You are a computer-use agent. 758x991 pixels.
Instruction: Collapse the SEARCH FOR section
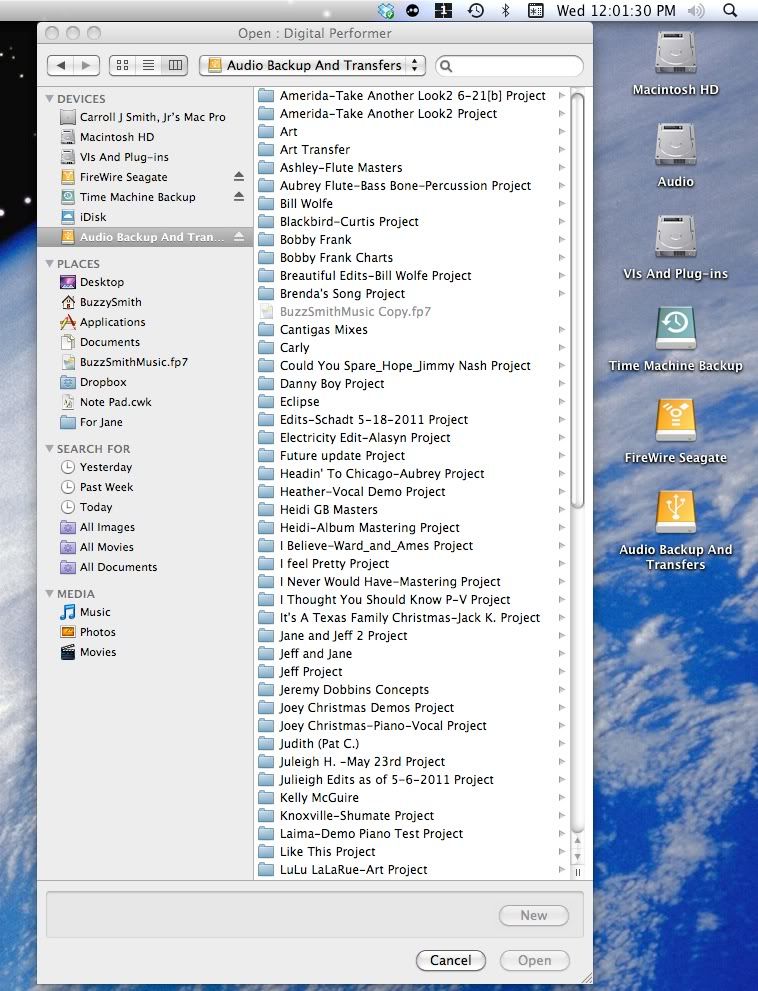tap(49, 448)
